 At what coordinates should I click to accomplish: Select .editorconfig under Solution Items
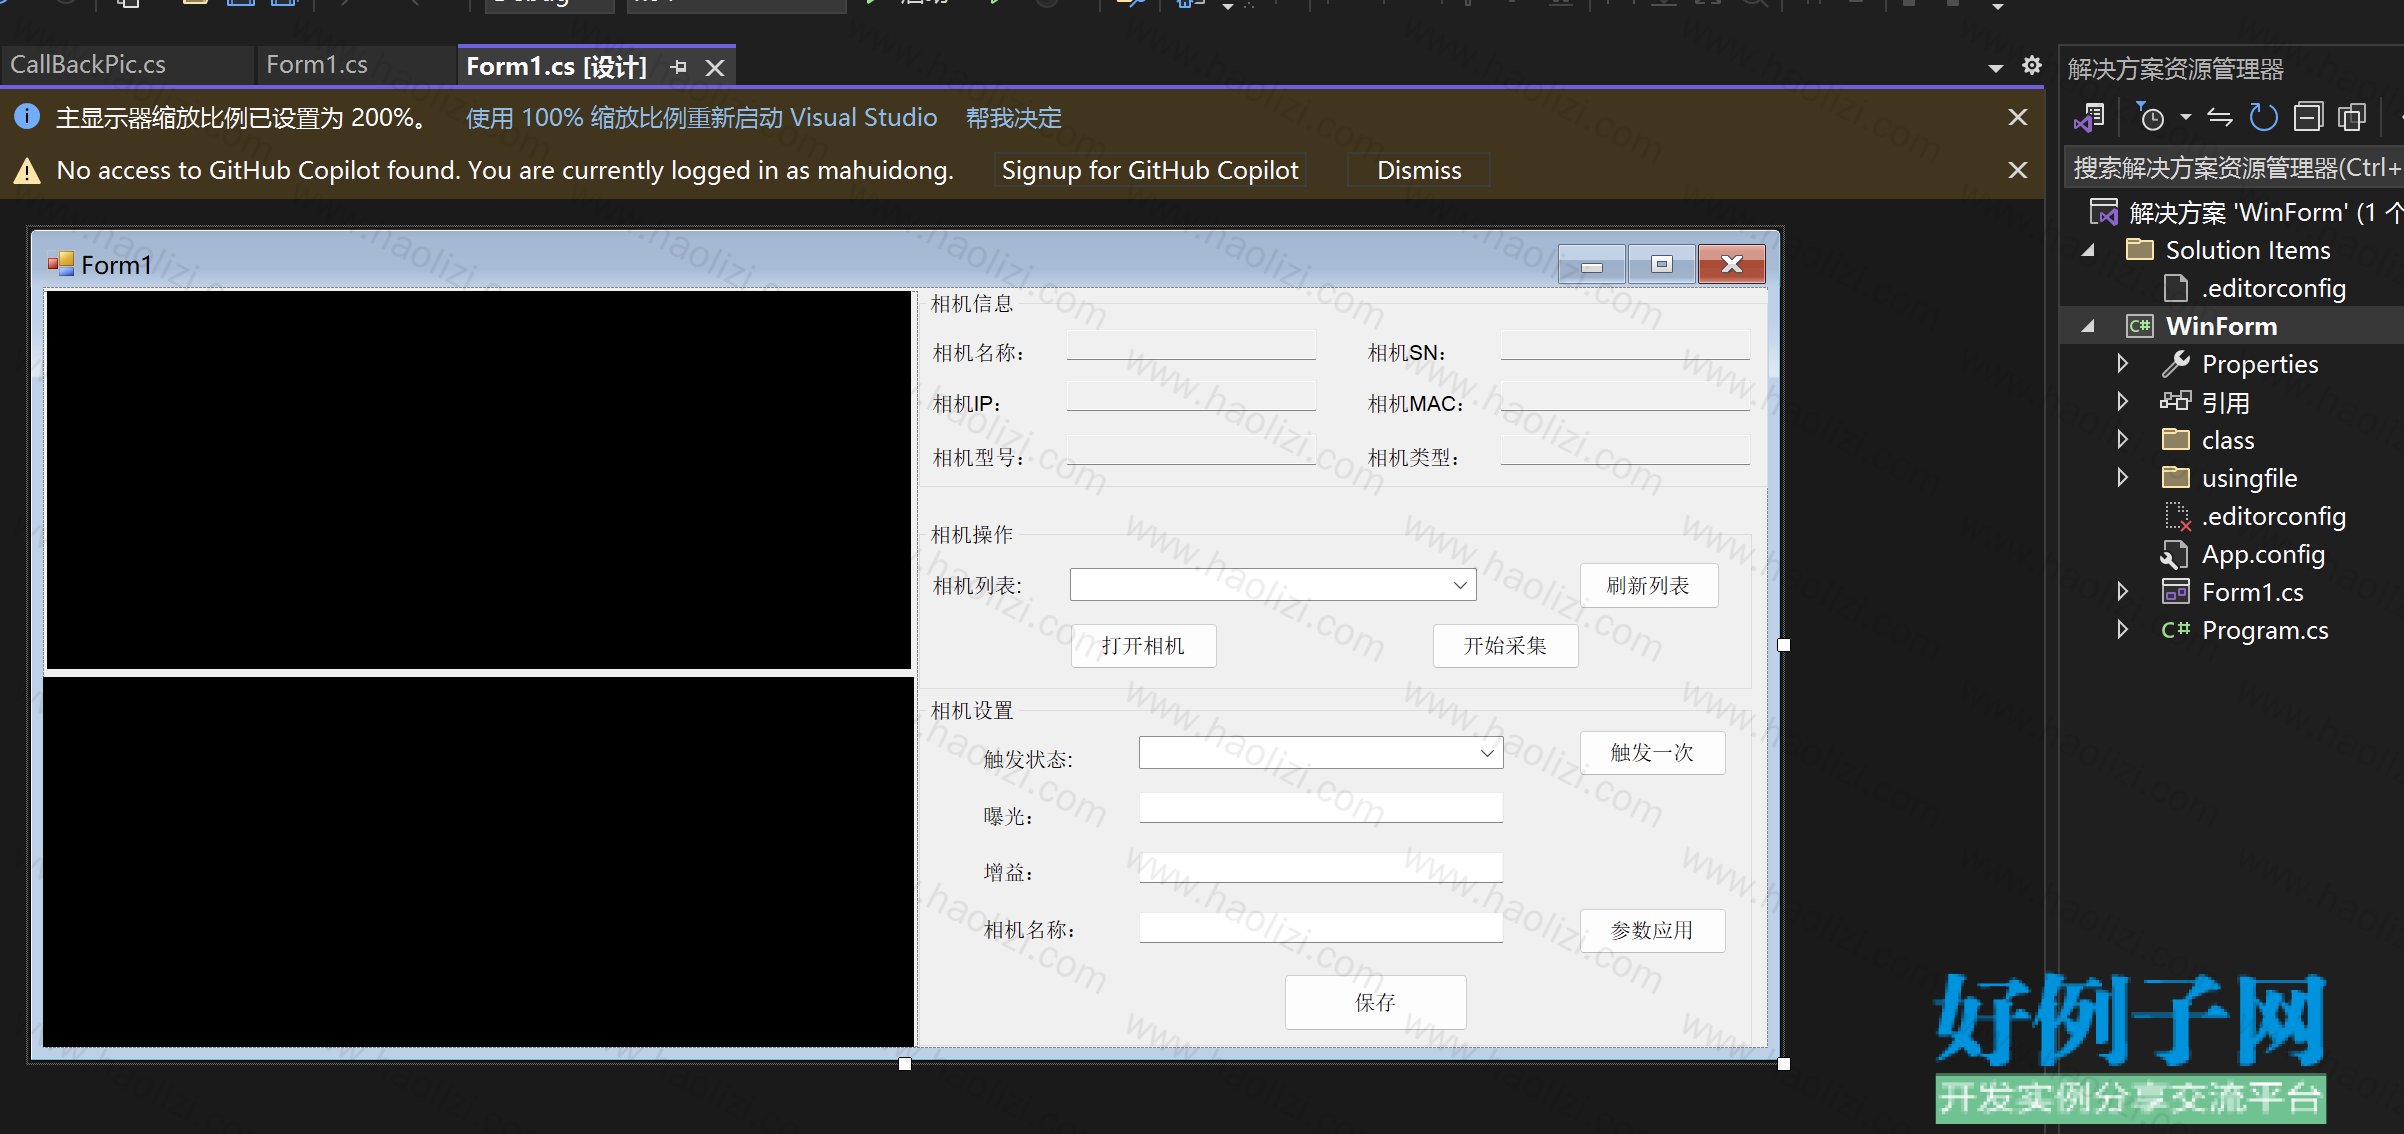(2272, 288)
